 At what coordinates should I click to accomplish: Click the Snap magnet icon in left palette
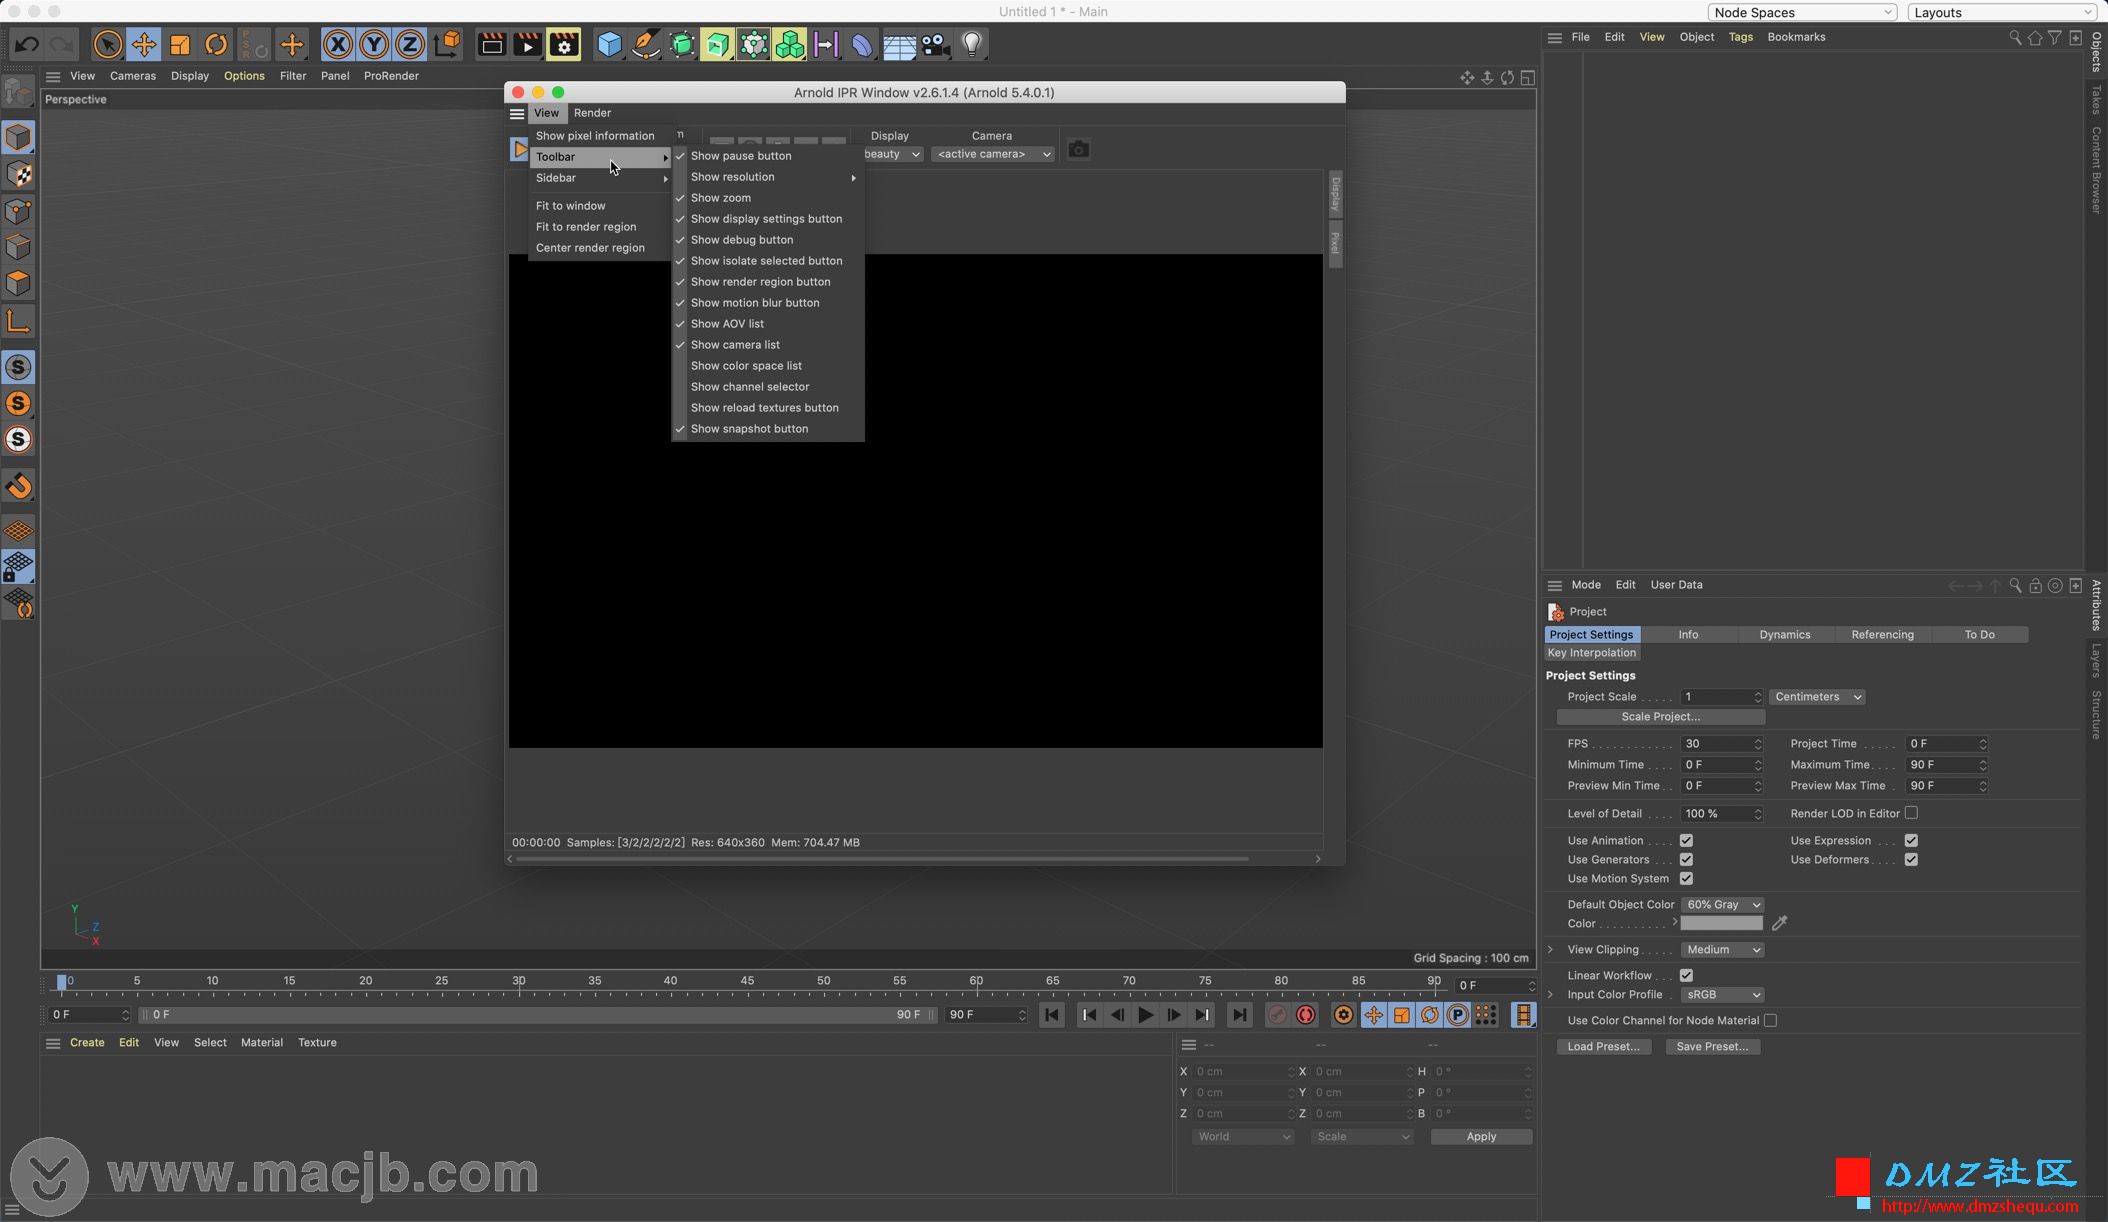(x=18, y=486)
